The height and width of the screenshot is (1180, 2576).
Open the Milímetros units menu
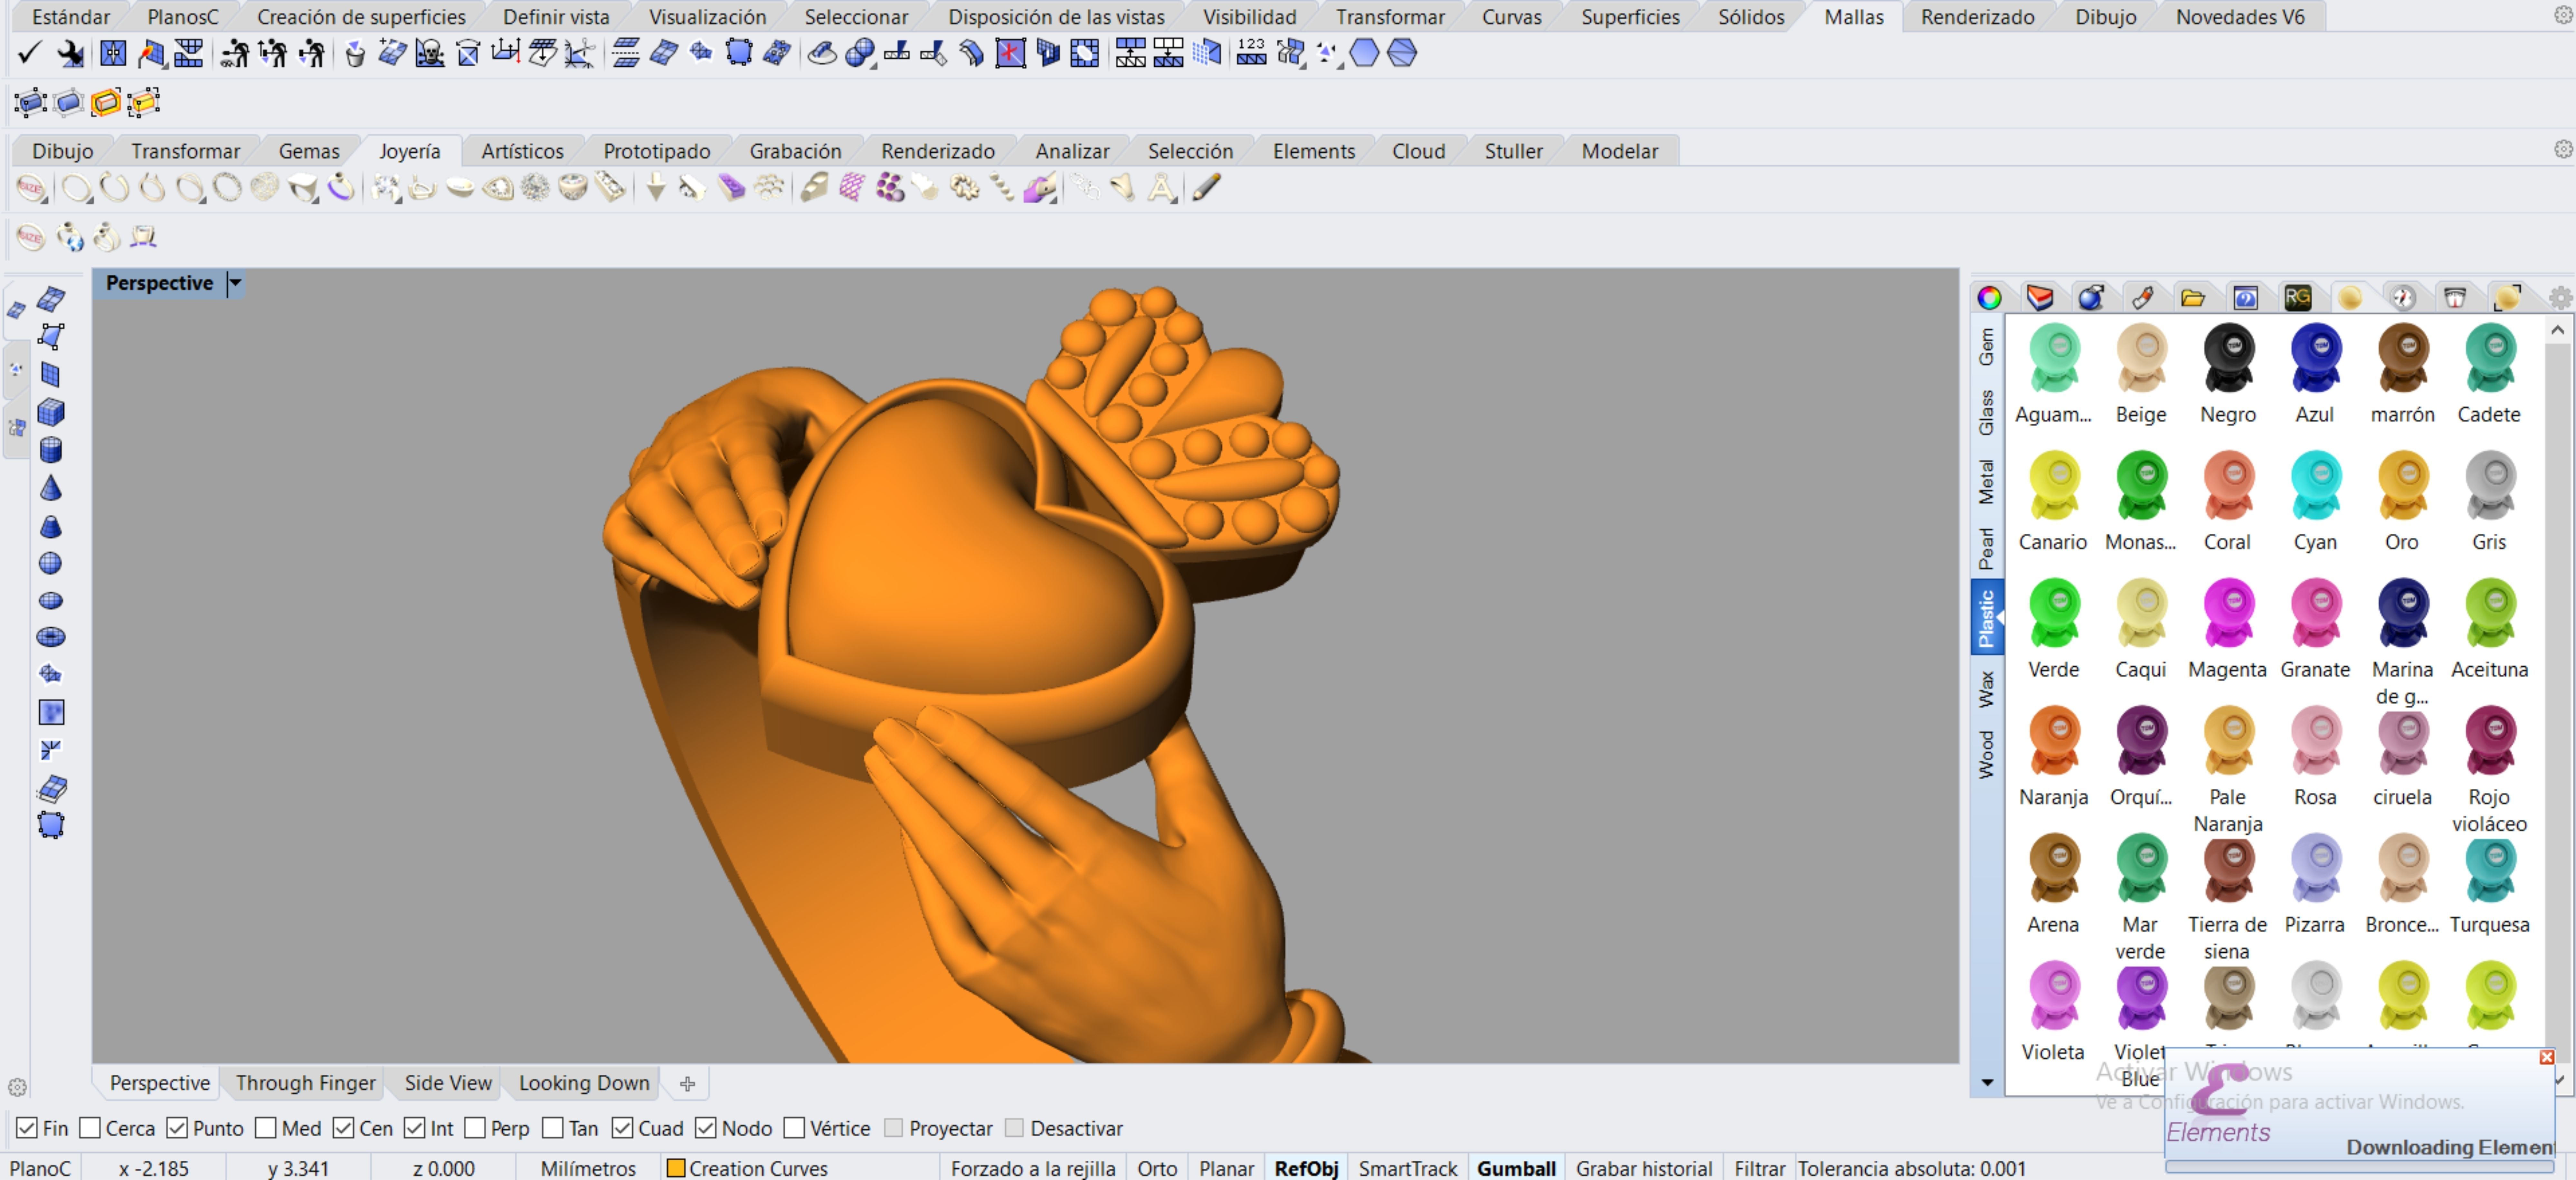click(588, 1168)
